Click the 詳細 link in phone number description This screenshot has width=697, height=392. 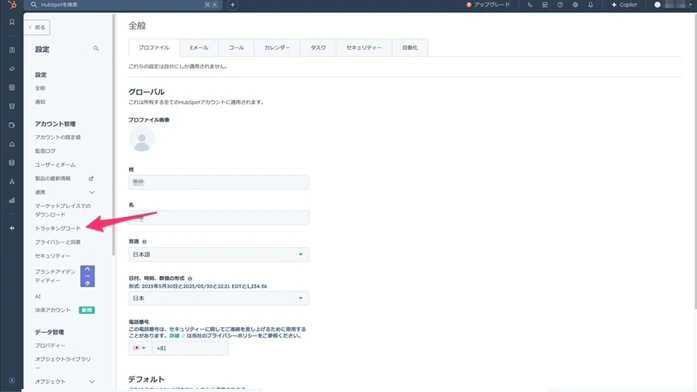coord(174,336)
